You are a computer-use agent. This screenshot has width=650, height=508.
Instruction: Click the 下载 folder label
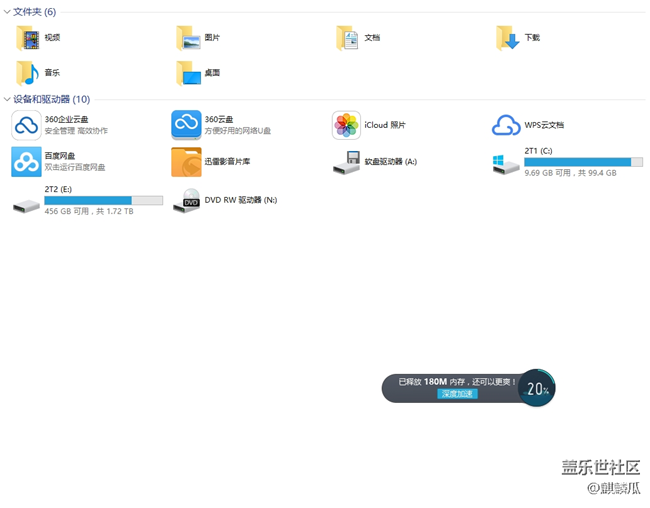(532, 38)
